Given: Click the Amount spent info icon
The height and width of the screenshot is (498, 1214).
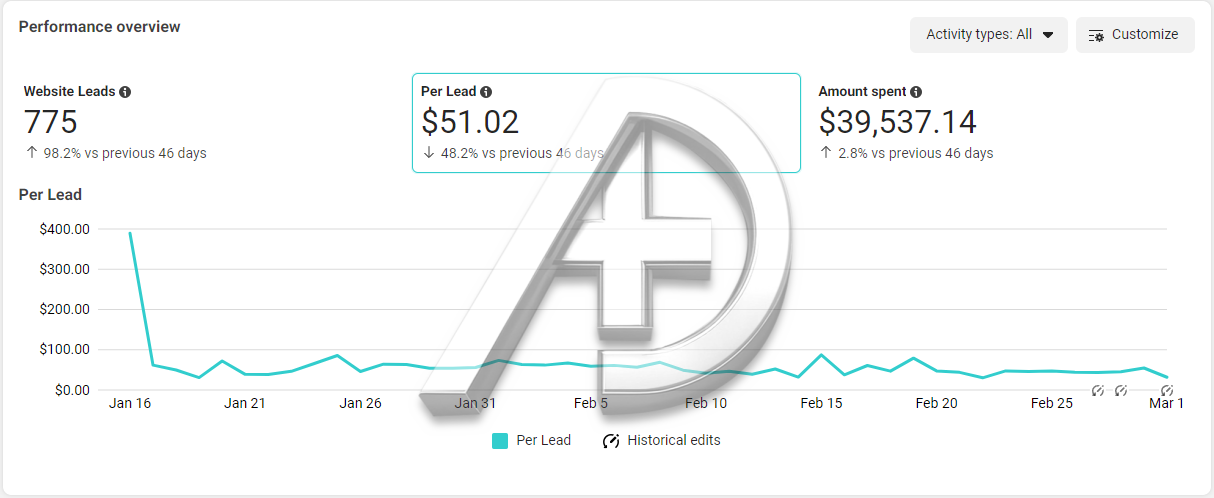Looking at the screenshot, I should coord(916,92).
